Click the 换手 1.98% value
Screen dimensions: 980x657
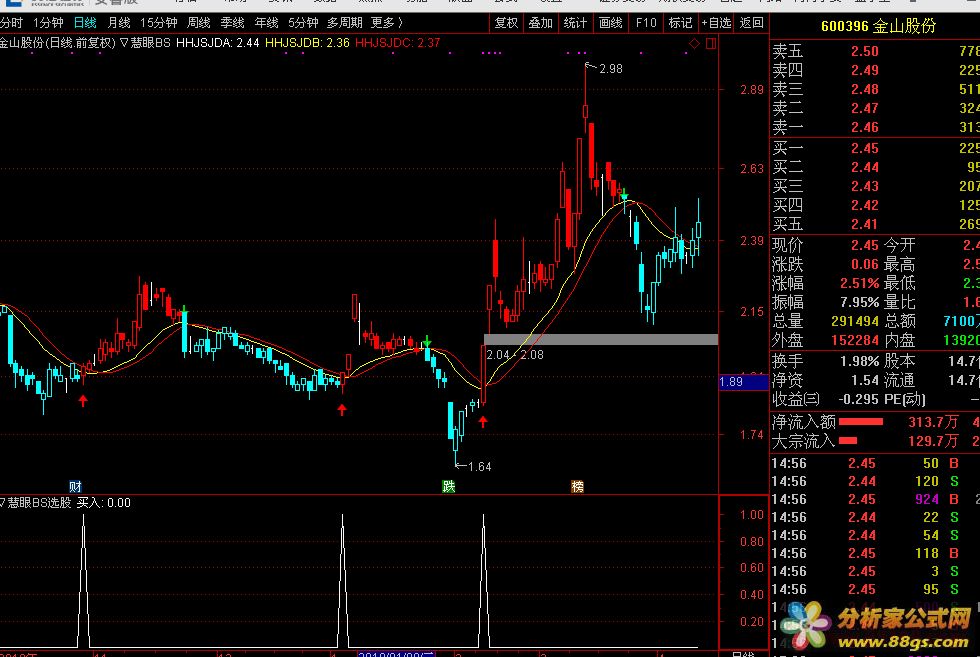pos(860,361)
